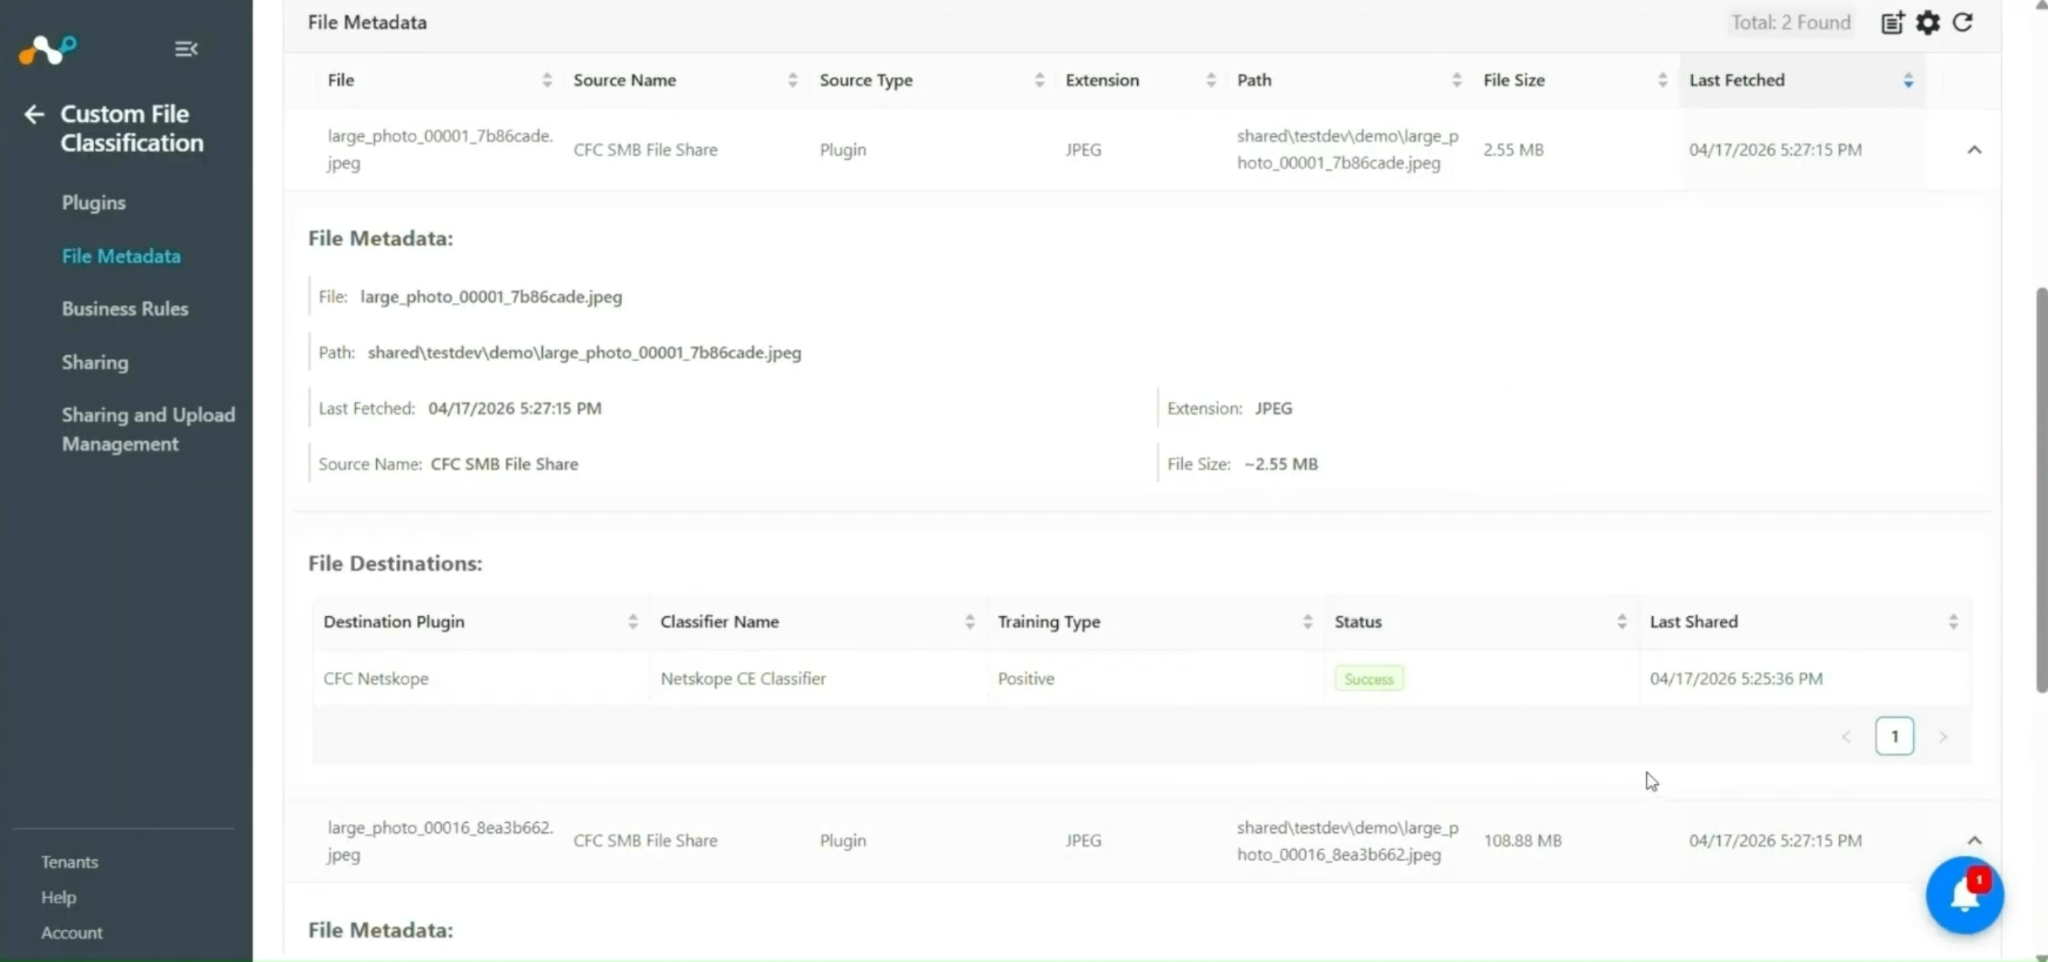The image size is (2048, 962).
Task: Open the notification bell bubble
Action: 1964,895
